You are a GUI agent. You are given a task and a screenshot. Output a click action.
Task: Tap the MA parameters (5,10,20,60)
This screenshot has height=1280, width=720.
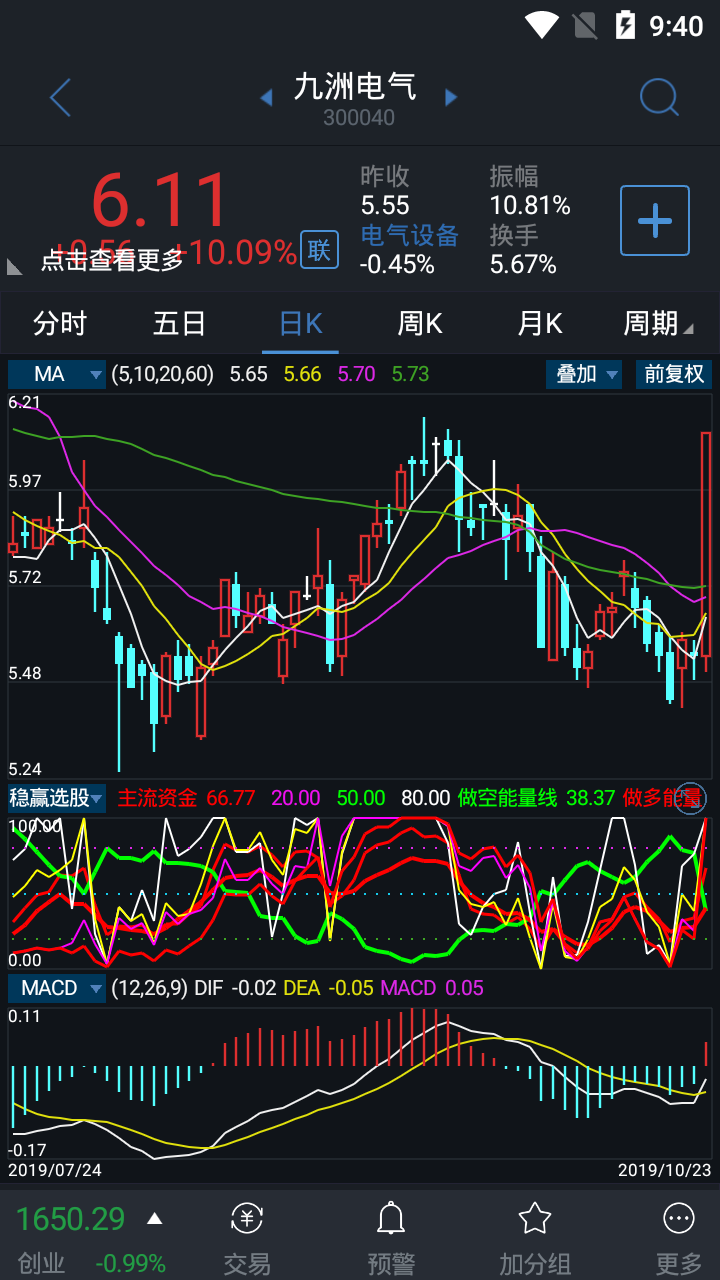(x=162, y=374)
